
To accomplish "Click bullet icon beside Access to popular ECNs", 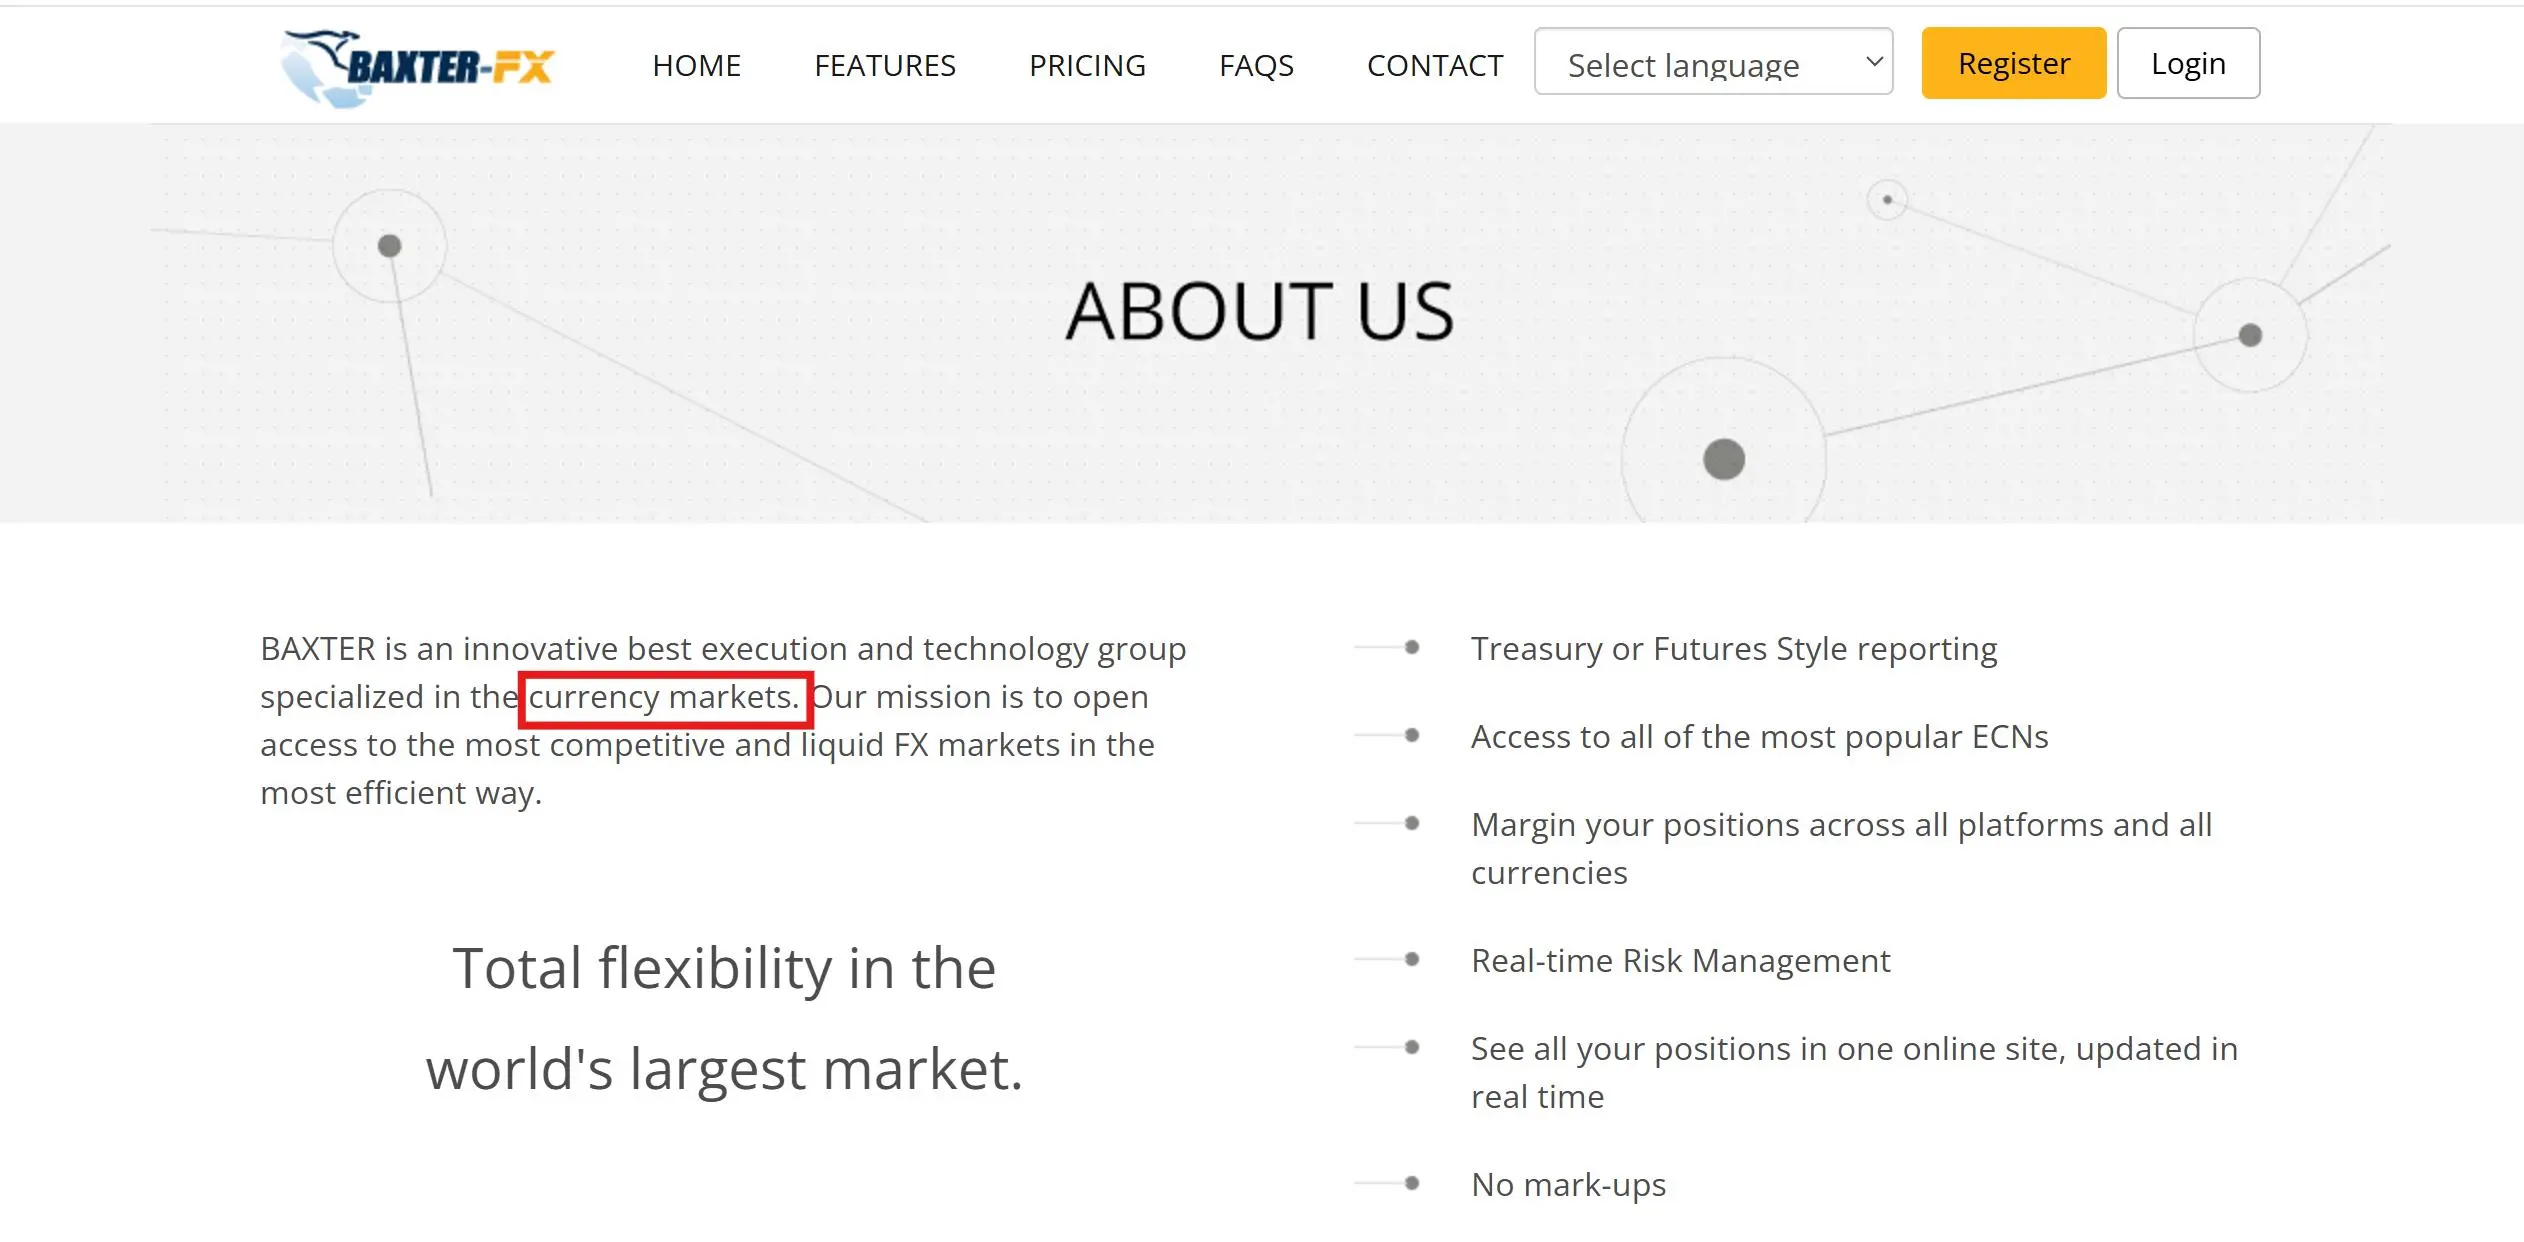I will 1411,735.
